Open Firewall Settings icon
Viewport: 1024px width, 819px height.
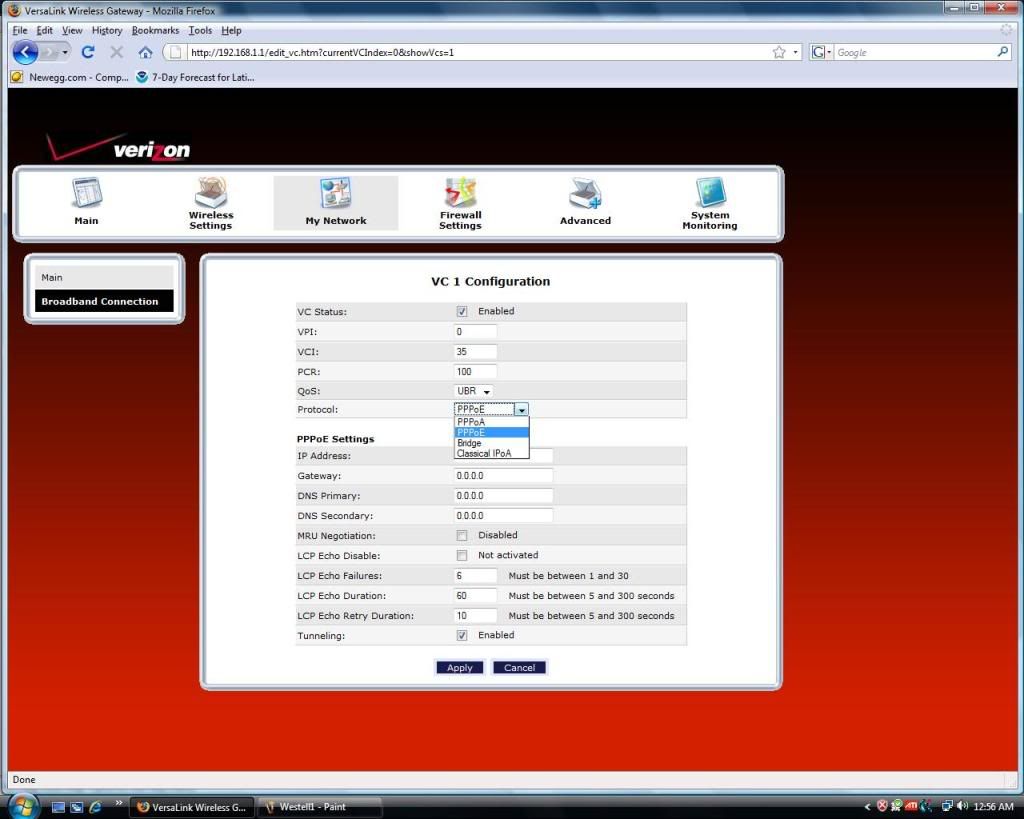pos(460,193)
